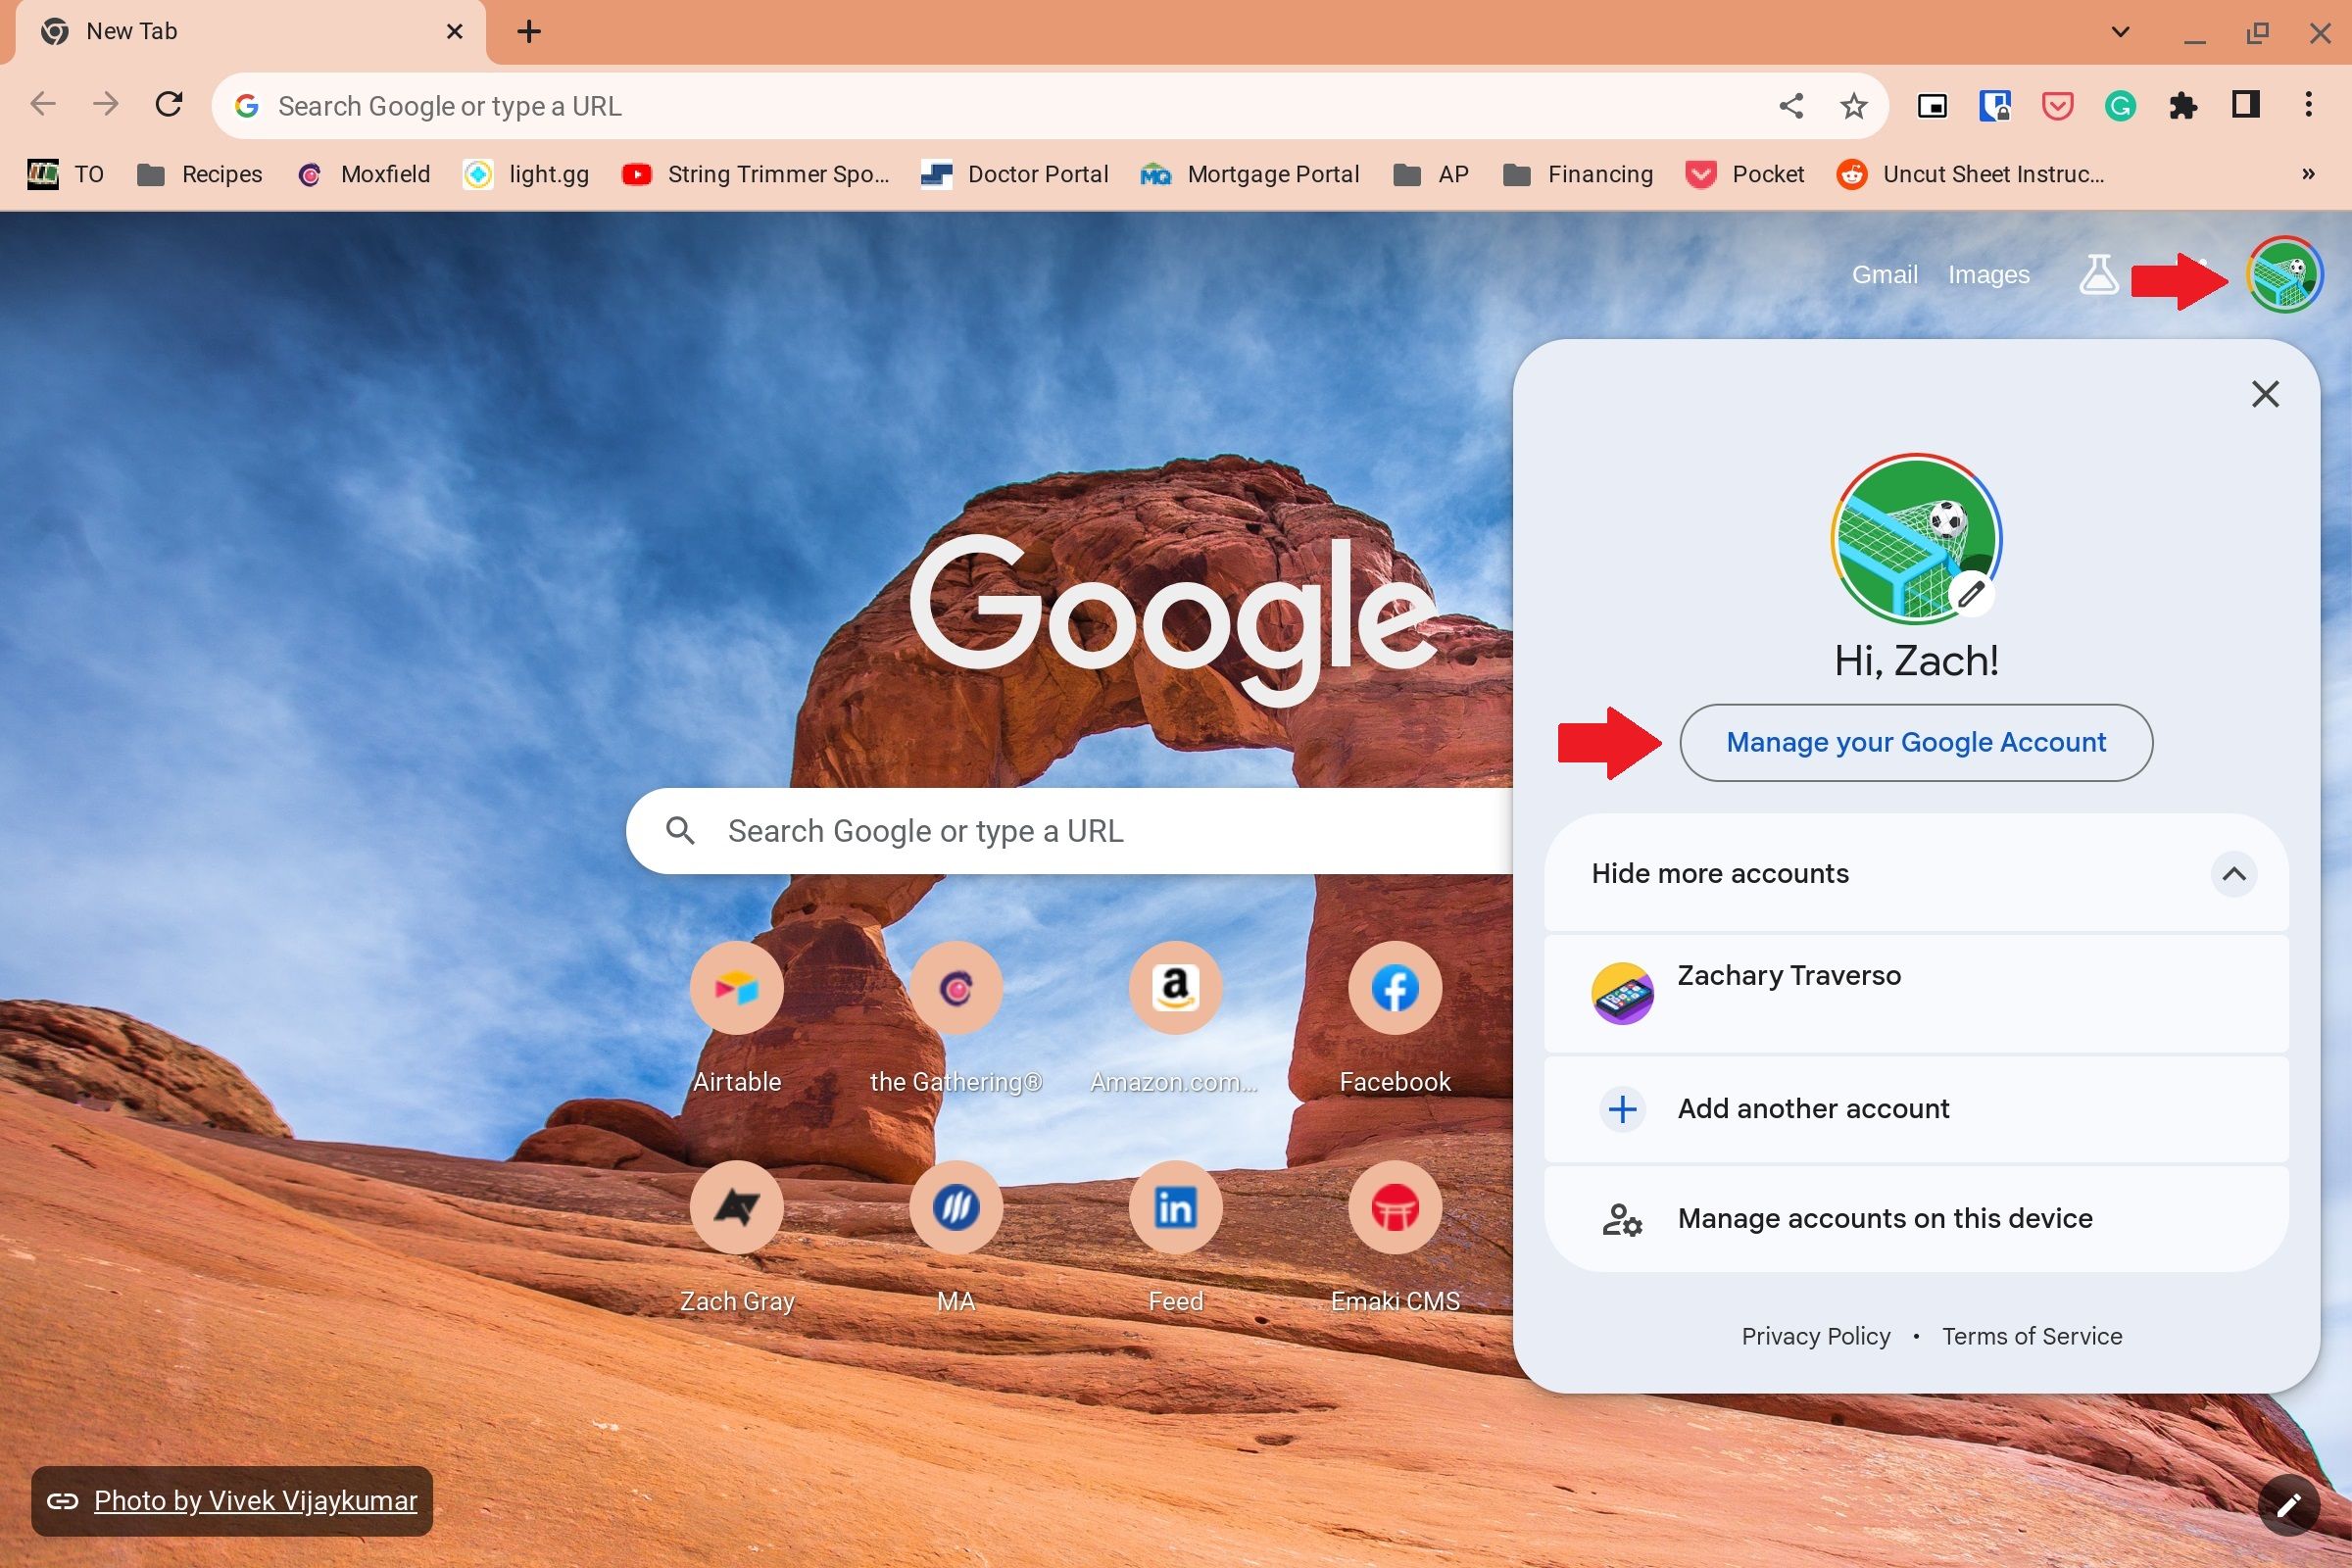
Task: Edit profile picture with pencil icon
Action: [x=1972, y=592]
